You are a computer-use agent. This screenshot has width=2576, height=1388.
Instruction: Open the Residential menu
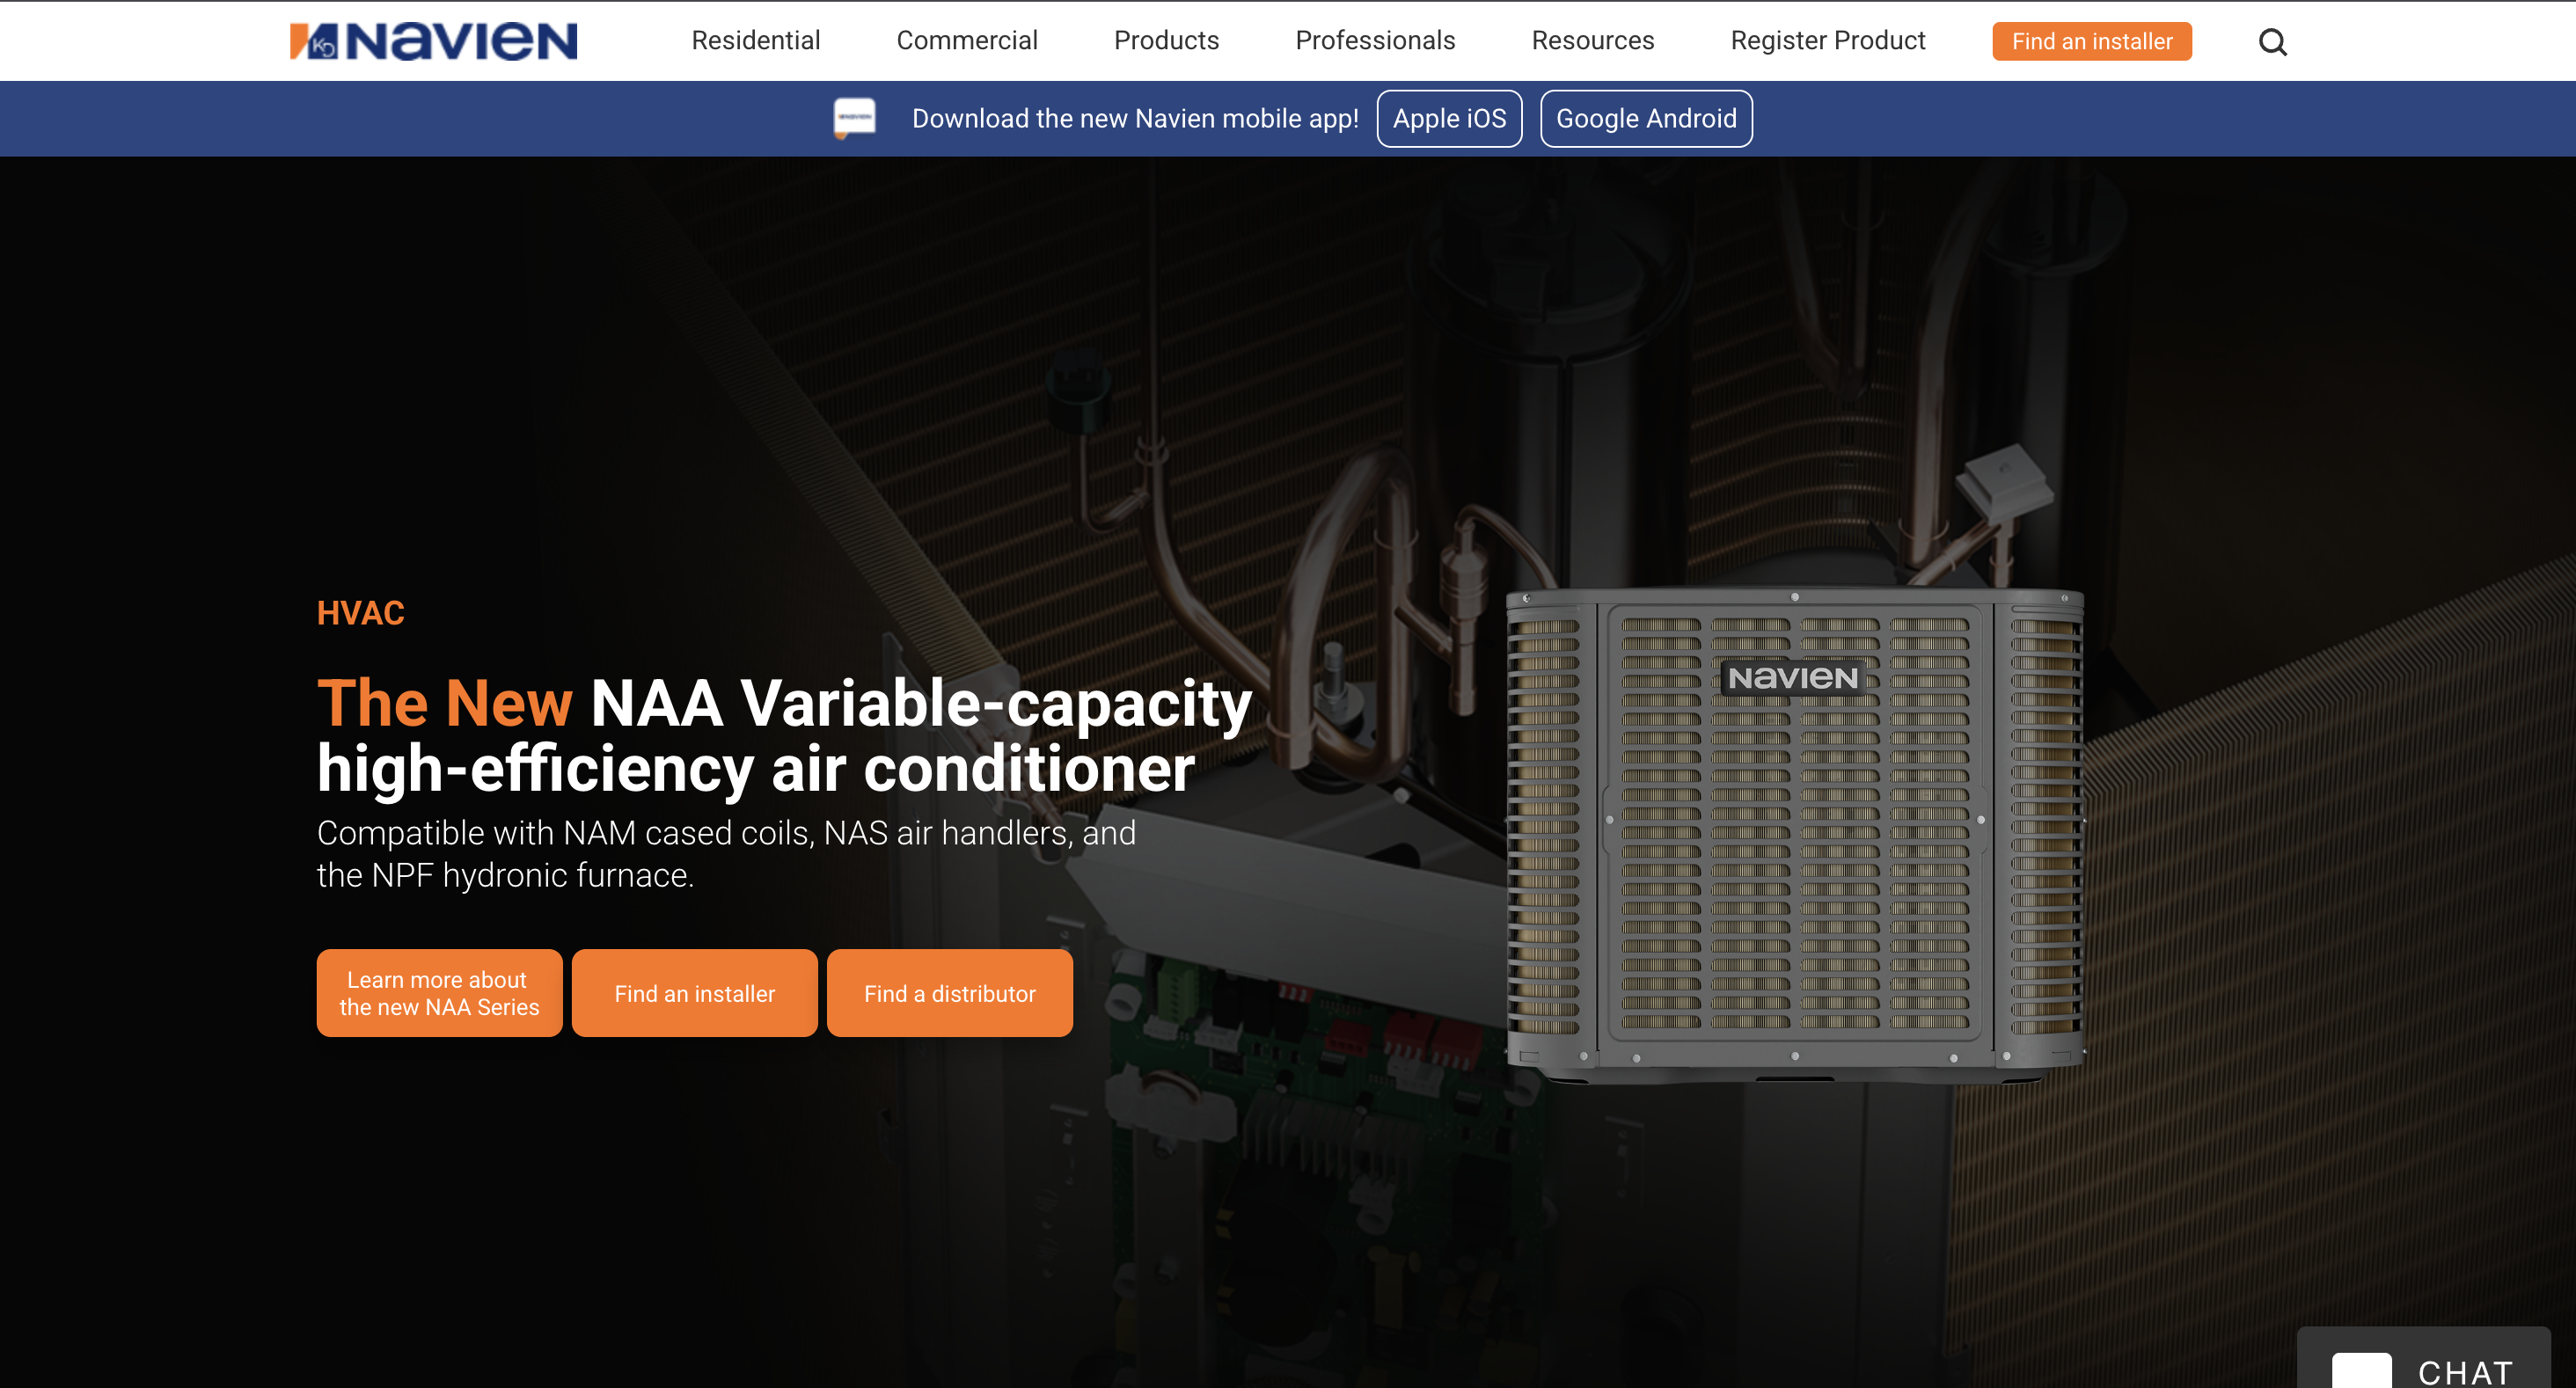click(755, 41)
